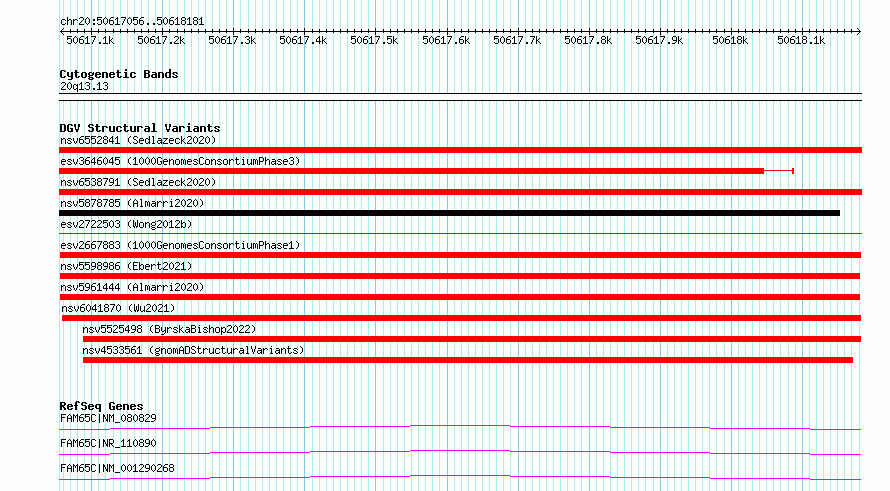Open variant nsv5598986 (Ebert2021) label
Image resolution: width=890 pixels, height=491 pixels.
point(126,266)
